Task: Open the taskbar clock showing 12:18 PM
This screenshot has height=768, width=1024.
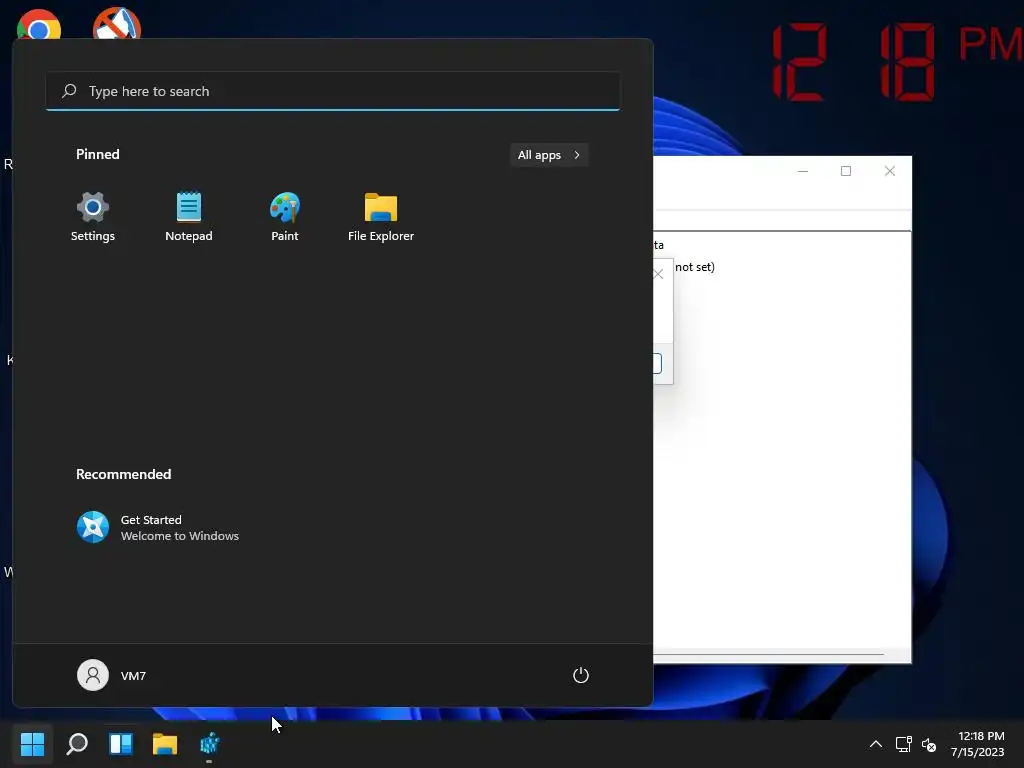Action: (x=978, y=744)
